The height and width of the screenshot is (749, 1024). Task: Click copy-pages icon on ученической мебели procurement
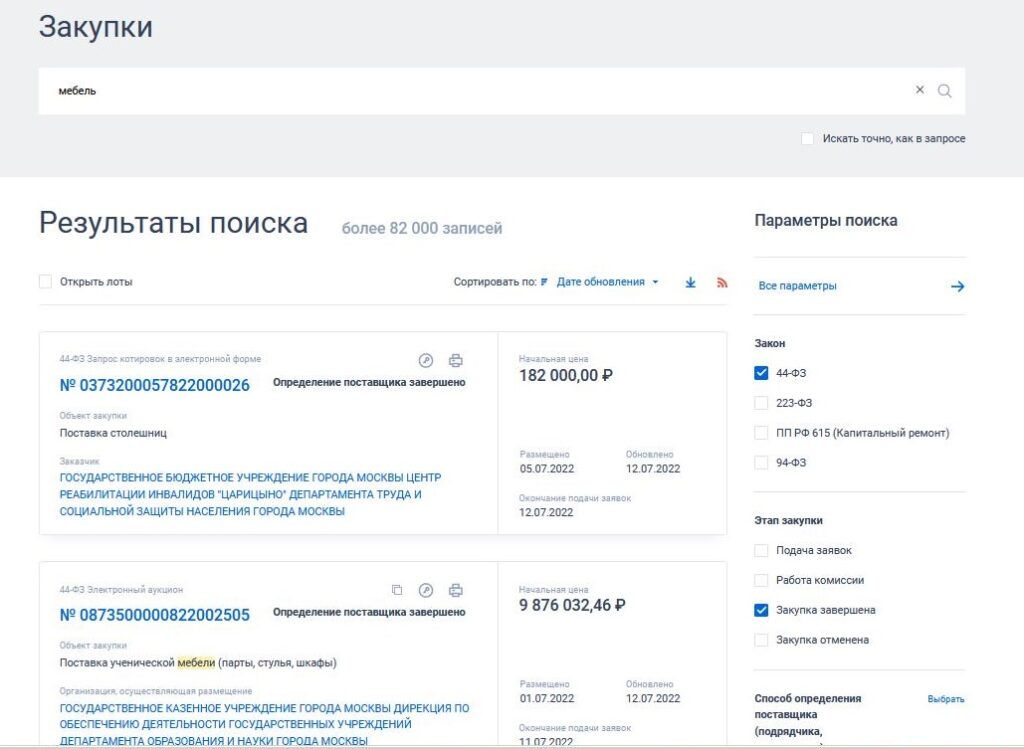coord(397,590)
